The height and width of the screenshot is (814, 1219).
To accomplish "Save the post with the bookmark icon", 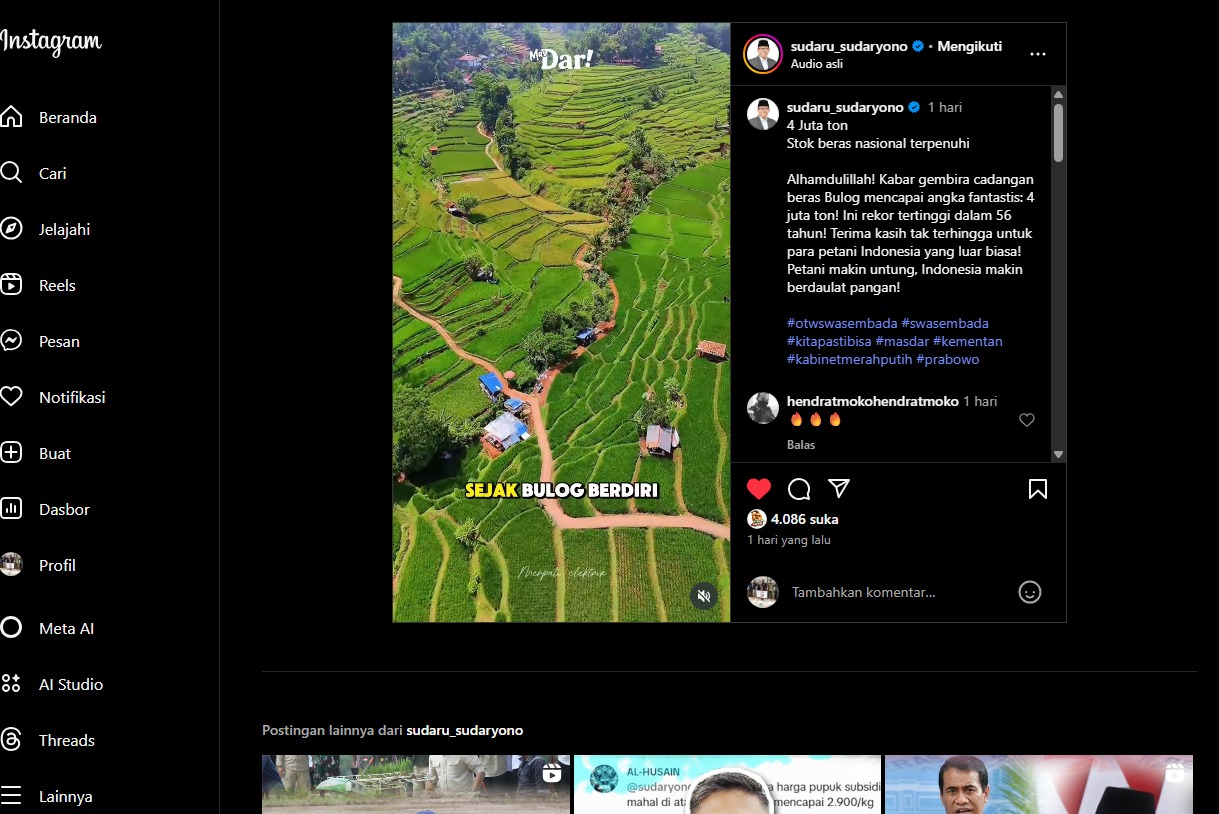I will pos(1038,488).
